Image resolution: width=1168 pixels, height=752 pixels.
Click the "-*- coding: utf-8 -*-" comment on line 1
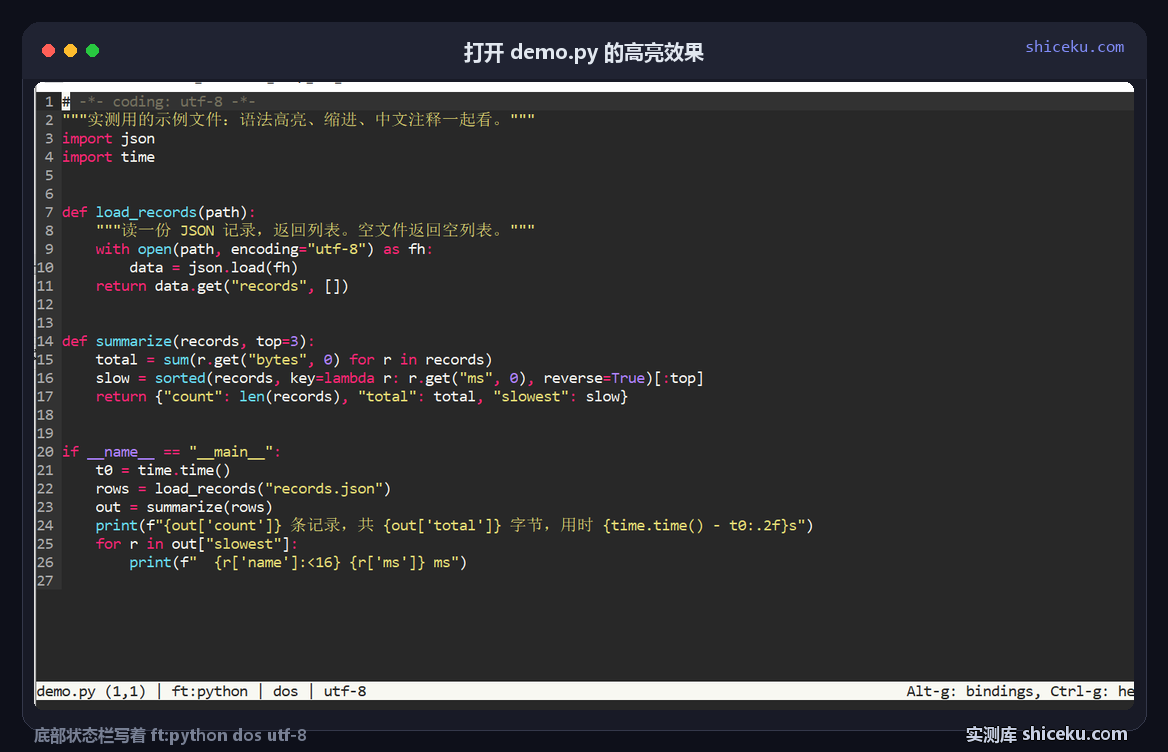[x=168, y=101]
